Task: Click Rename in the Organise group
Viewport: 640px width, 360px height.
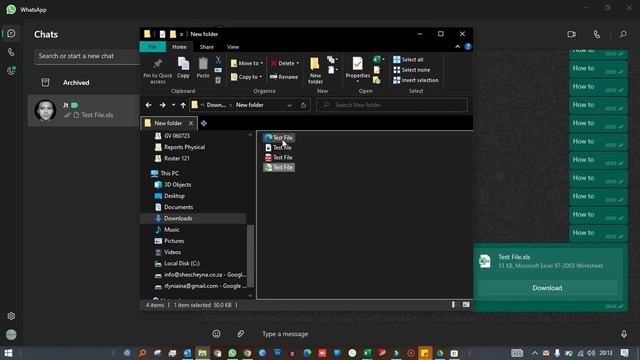Action: 284,77
